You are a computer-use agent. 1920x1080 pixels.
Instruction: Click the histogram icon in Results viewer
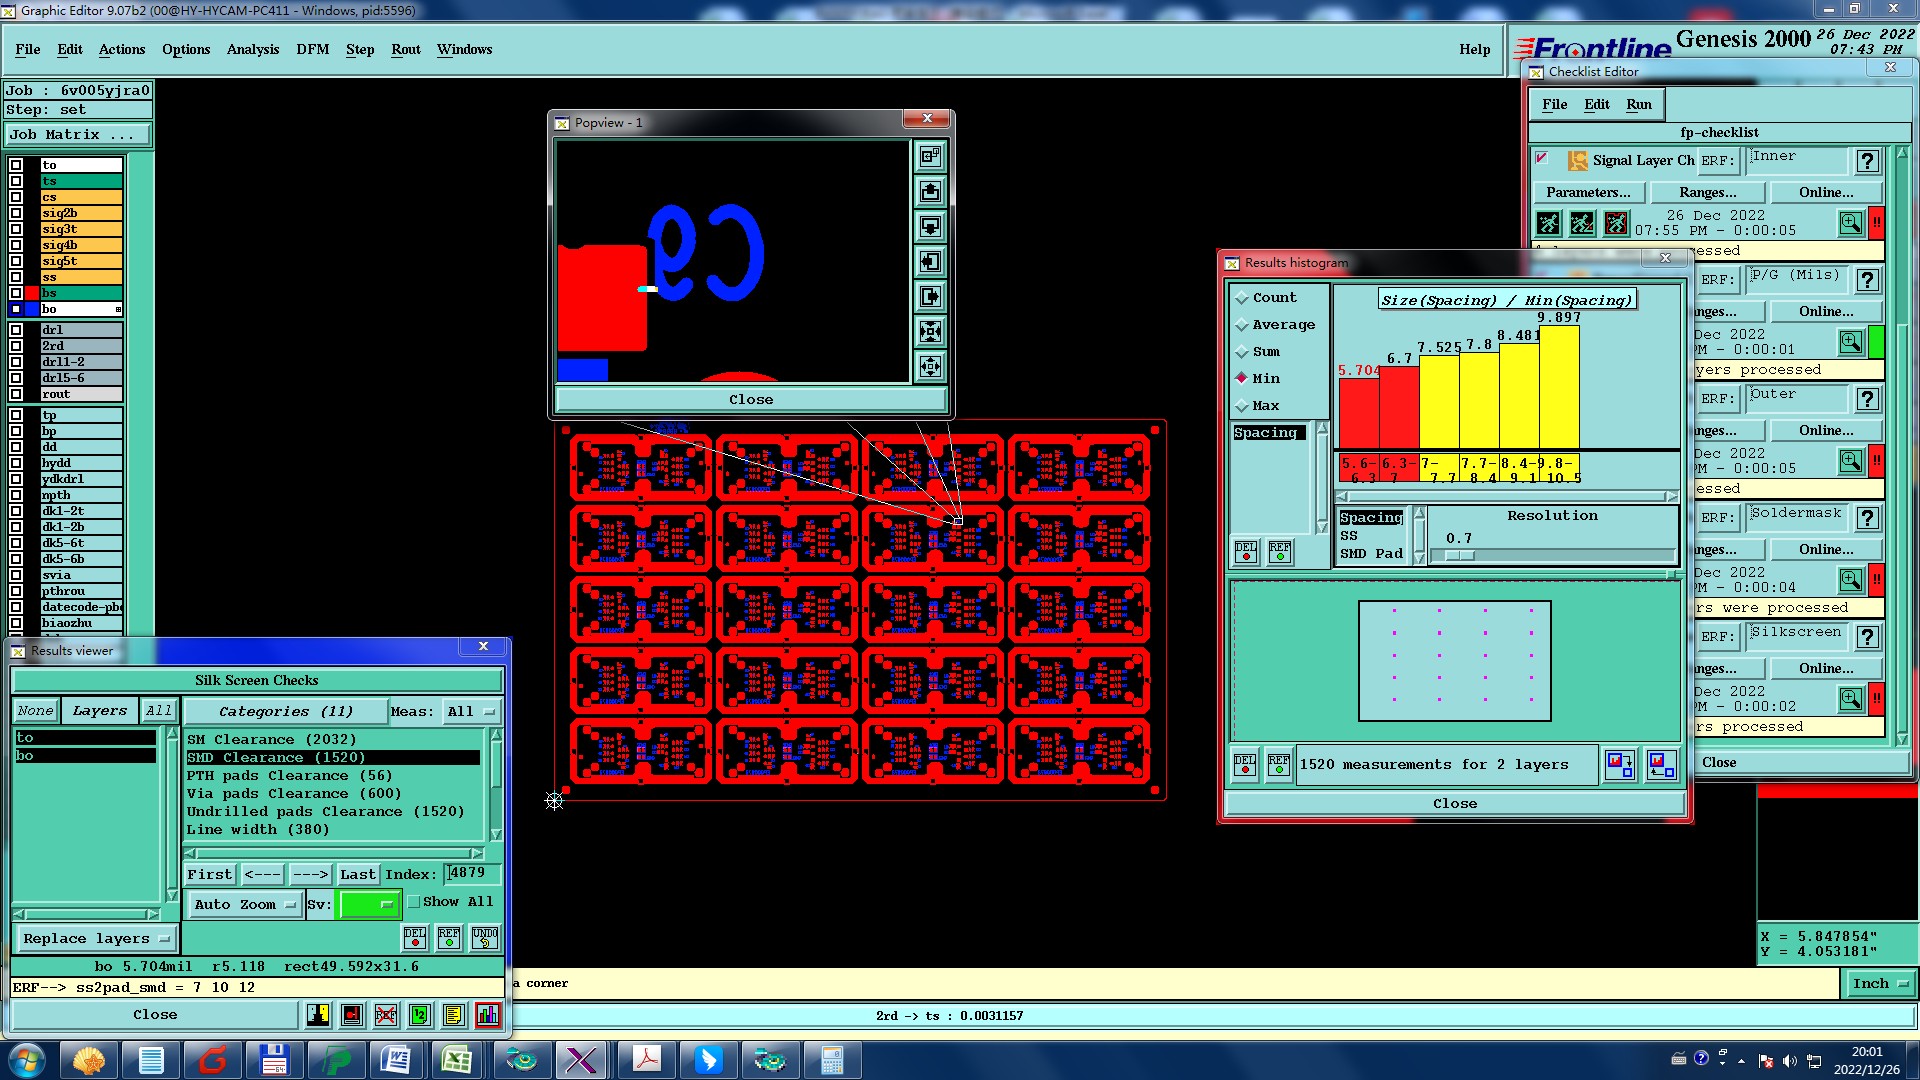pos(487,1015)
